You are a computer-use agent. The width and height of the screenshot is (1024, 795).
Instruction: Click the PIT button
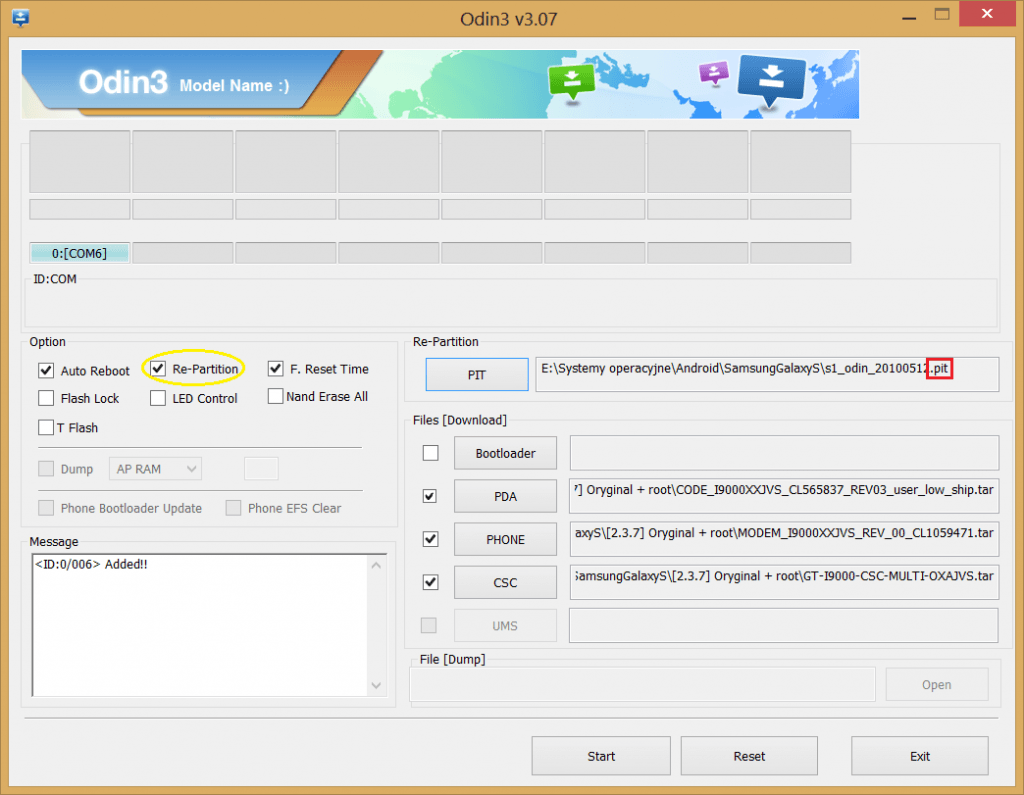click(477, 374)
